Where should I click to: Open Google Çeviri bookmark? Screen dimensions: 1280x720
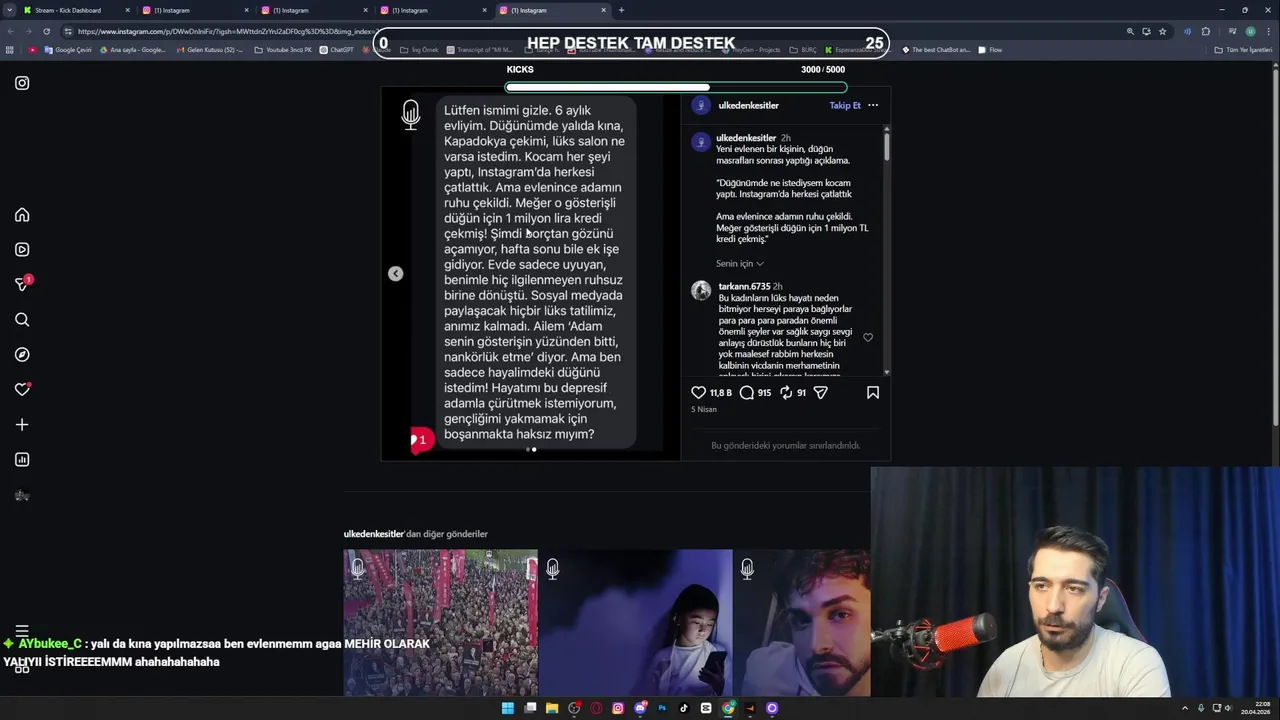pos(67,49)
